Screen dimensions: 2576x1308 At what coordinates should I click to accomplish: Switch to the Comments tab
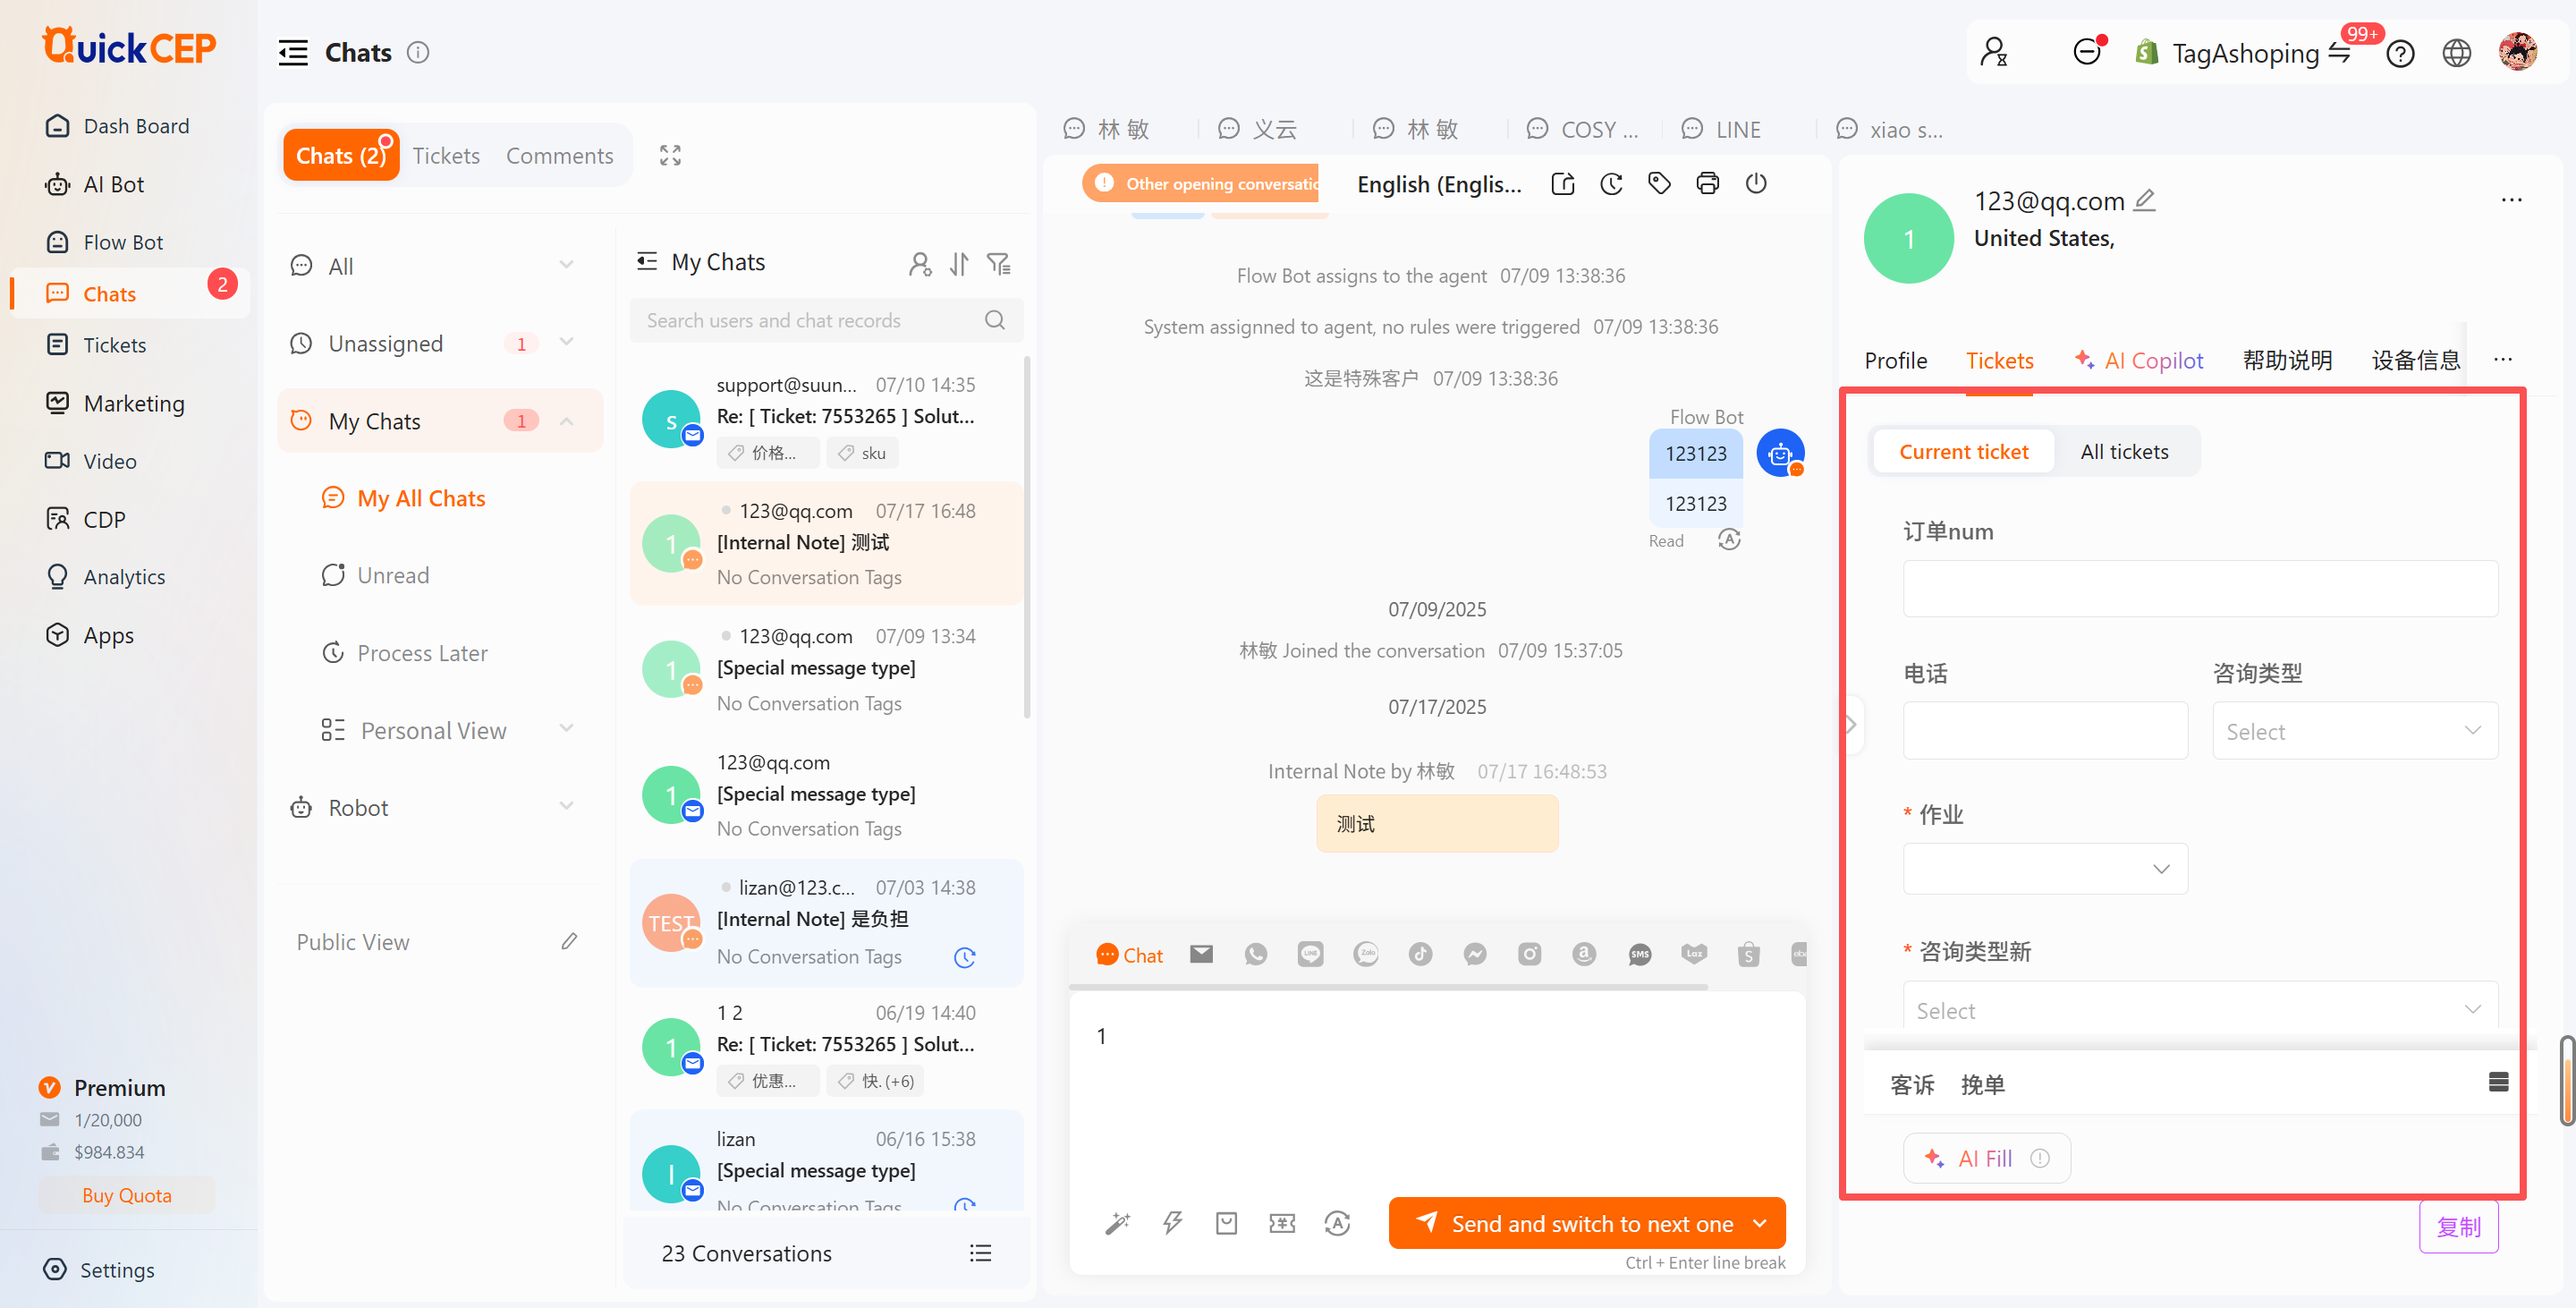pos(559,155)
